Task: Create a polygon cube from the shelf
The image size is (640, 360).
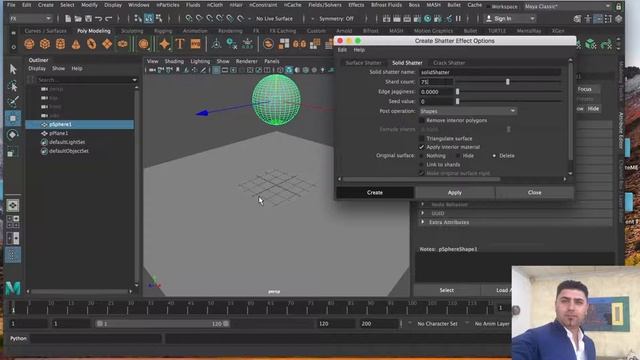Action: (x=44, y=44)
